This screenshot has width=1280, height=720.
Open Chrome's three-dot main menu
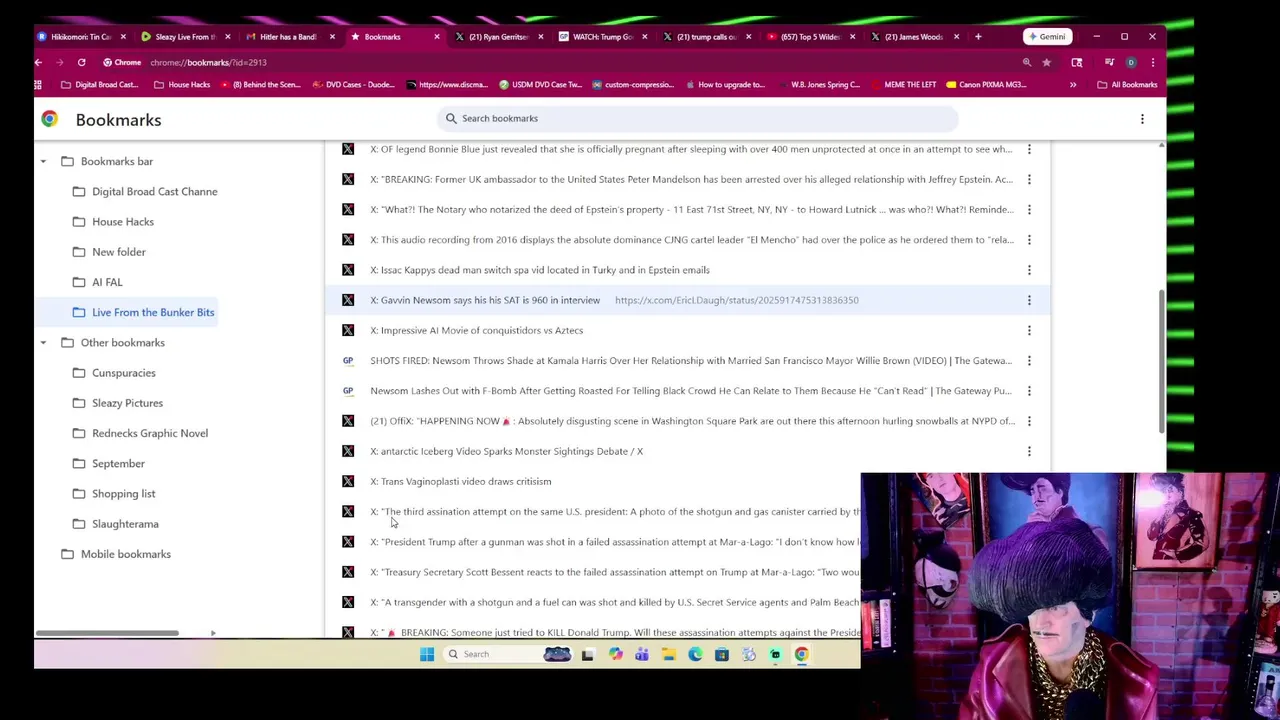(1152, 62)
